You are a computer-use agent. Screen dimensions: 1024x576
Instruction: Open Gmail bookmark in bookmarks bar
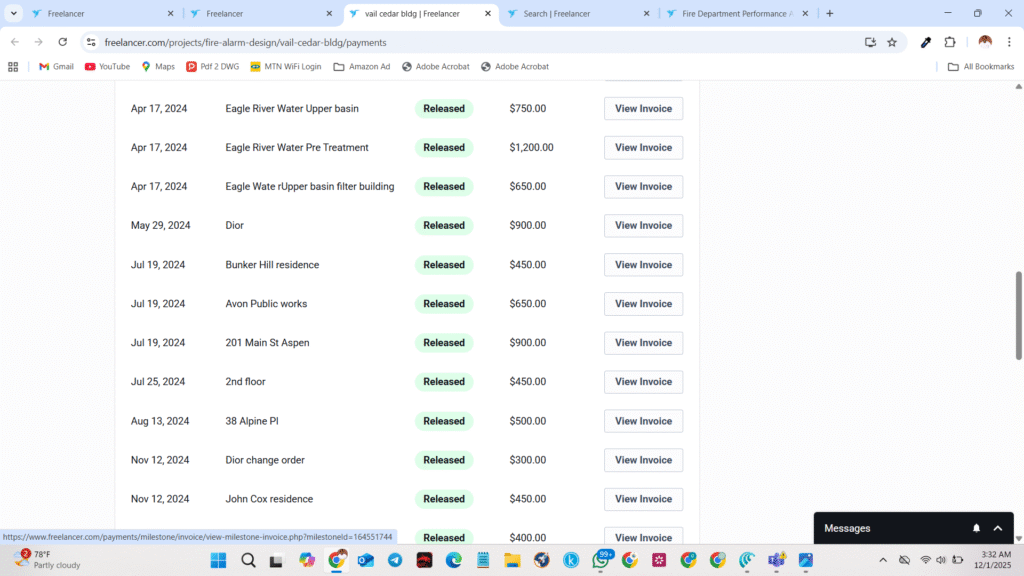[x=56, y=67]
